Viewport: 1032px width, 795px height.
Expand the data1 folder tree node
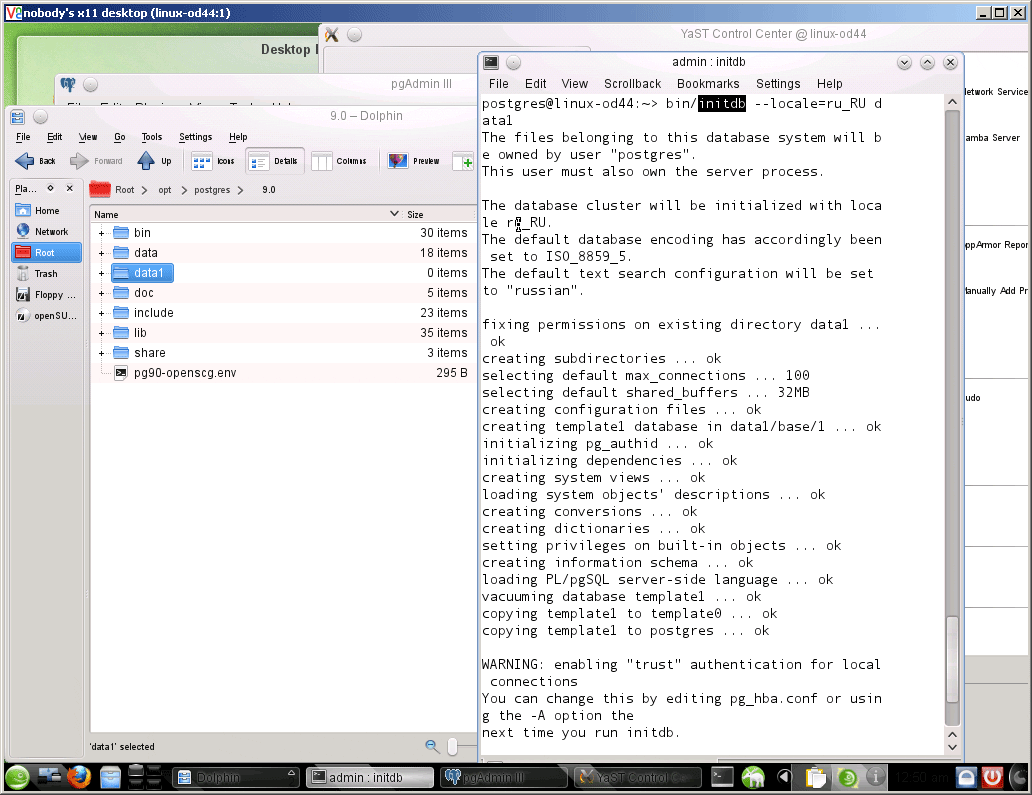point(101,273)
